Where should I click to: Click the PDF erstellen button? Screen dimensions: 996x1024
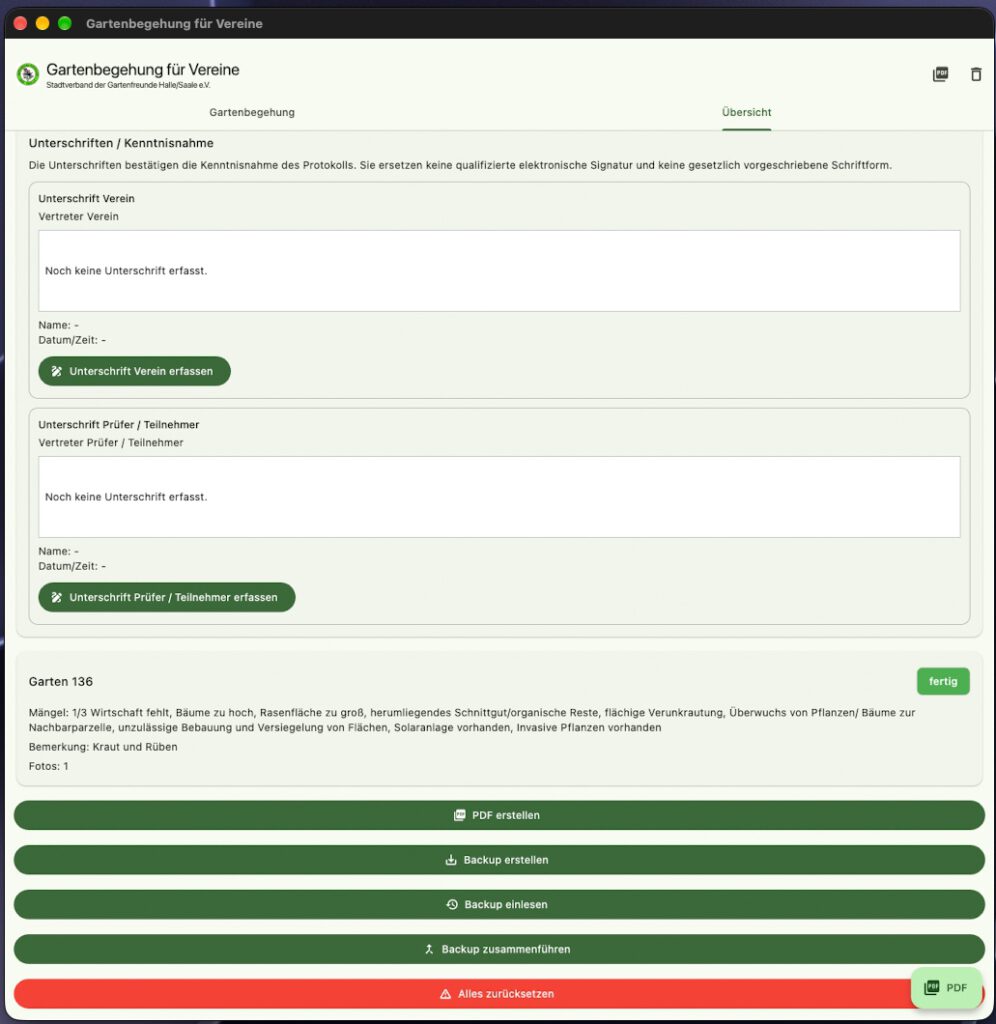pyautogui.click(x=499, y=815)
